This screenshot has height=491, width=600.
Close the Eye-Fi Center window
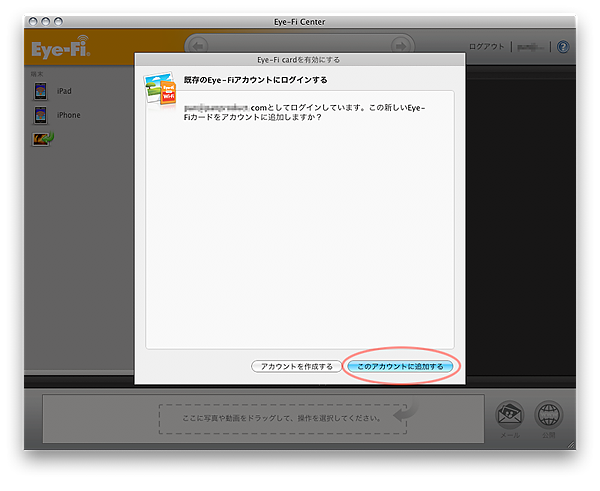pyautogui.click(x=33, y=21)
